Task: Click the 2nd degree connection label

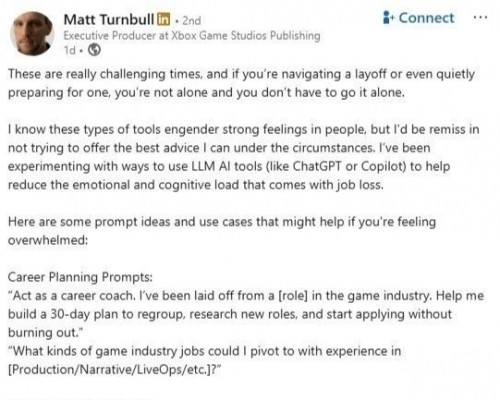Action: click(192, 21)
